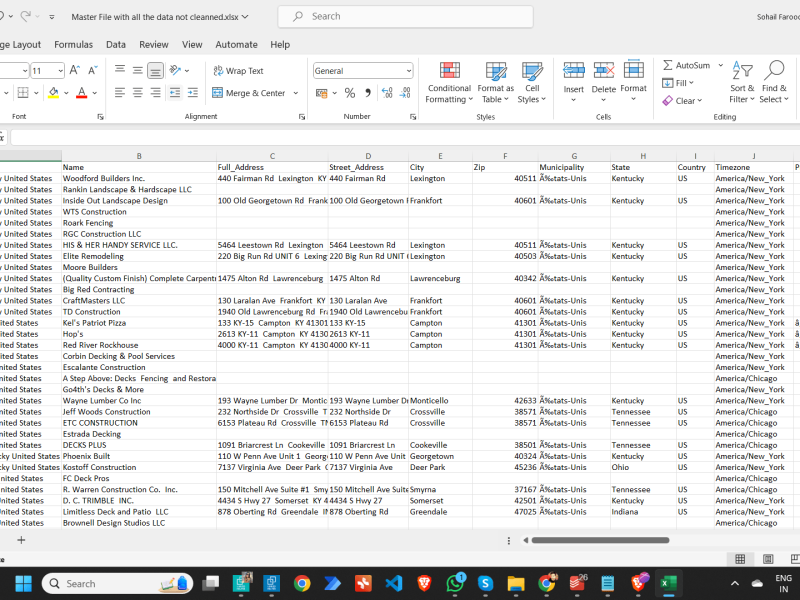This screenshot has width=800, height=600.
Task: Open Windows Start menu
Action: (x=23, y=583)
